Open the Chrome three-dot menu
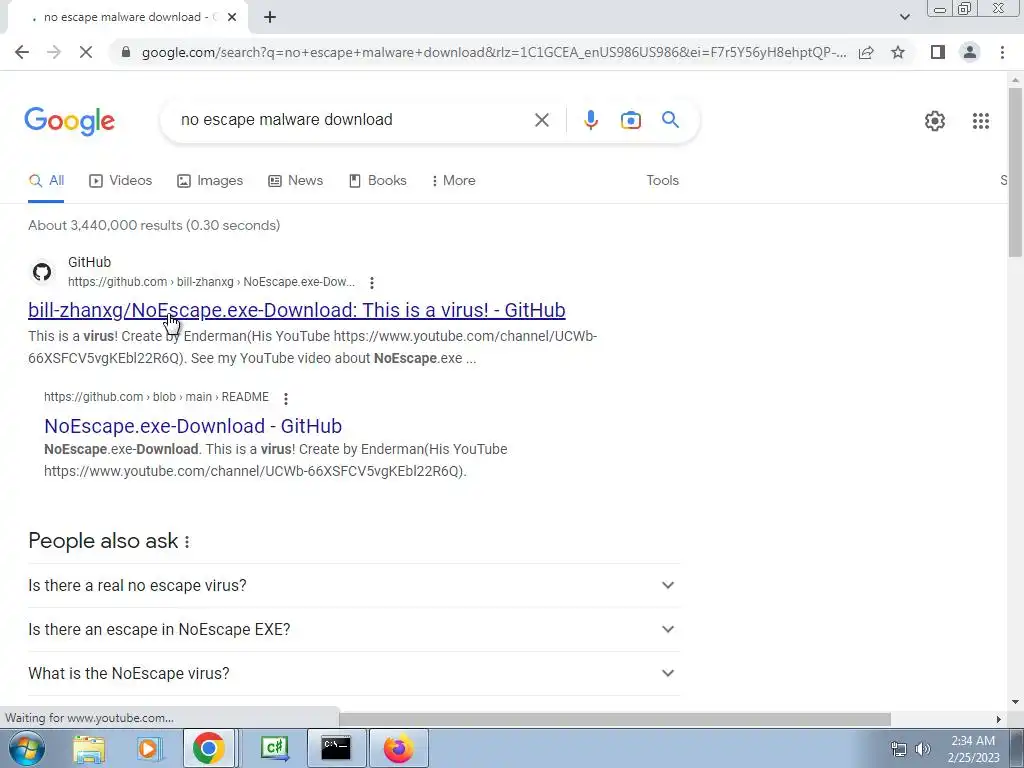 click(1002, 52)
